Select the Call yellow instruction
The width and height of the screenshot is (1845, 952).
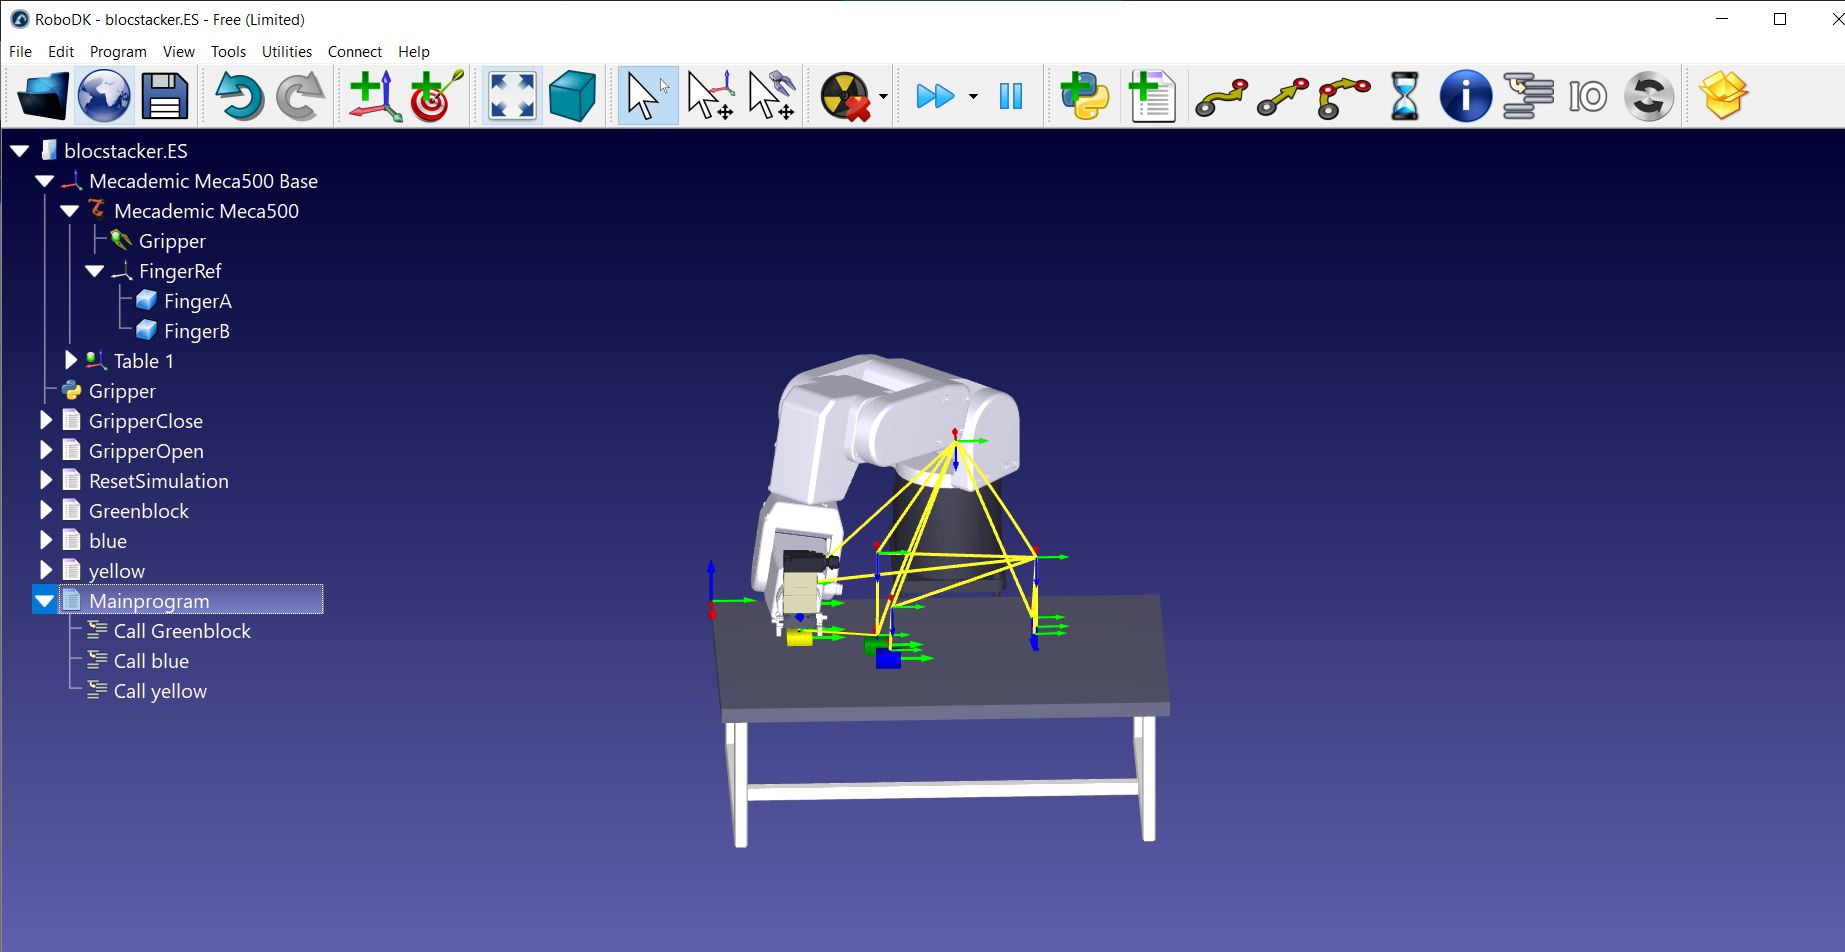coord(160,691)
